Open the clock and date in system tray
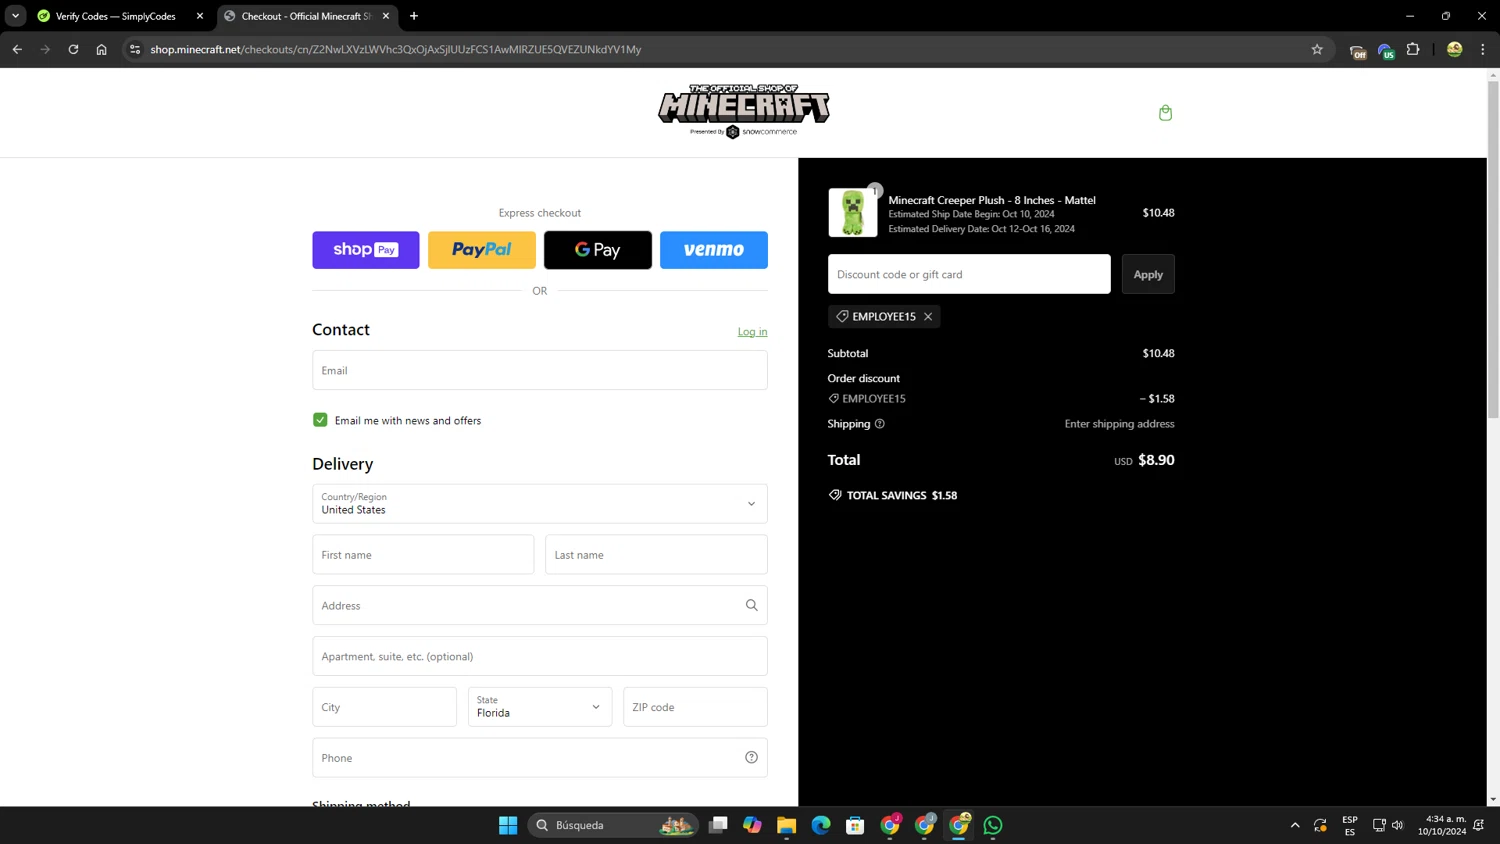This screenshot has width=1500, height=844. click(1442, 825)
